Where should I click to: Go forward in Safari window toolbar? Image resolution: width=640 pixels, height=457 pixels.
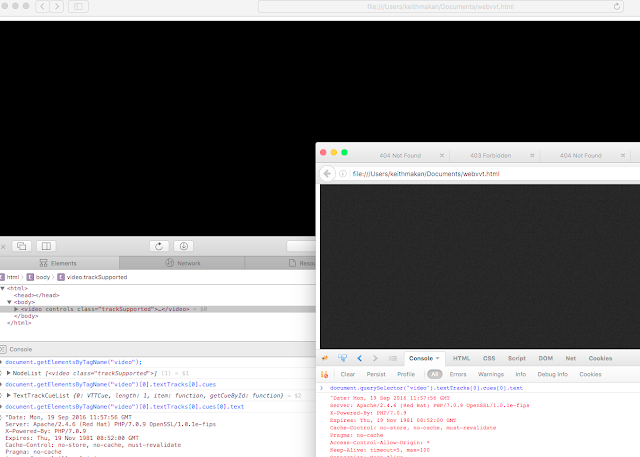[x=57, y=7]
